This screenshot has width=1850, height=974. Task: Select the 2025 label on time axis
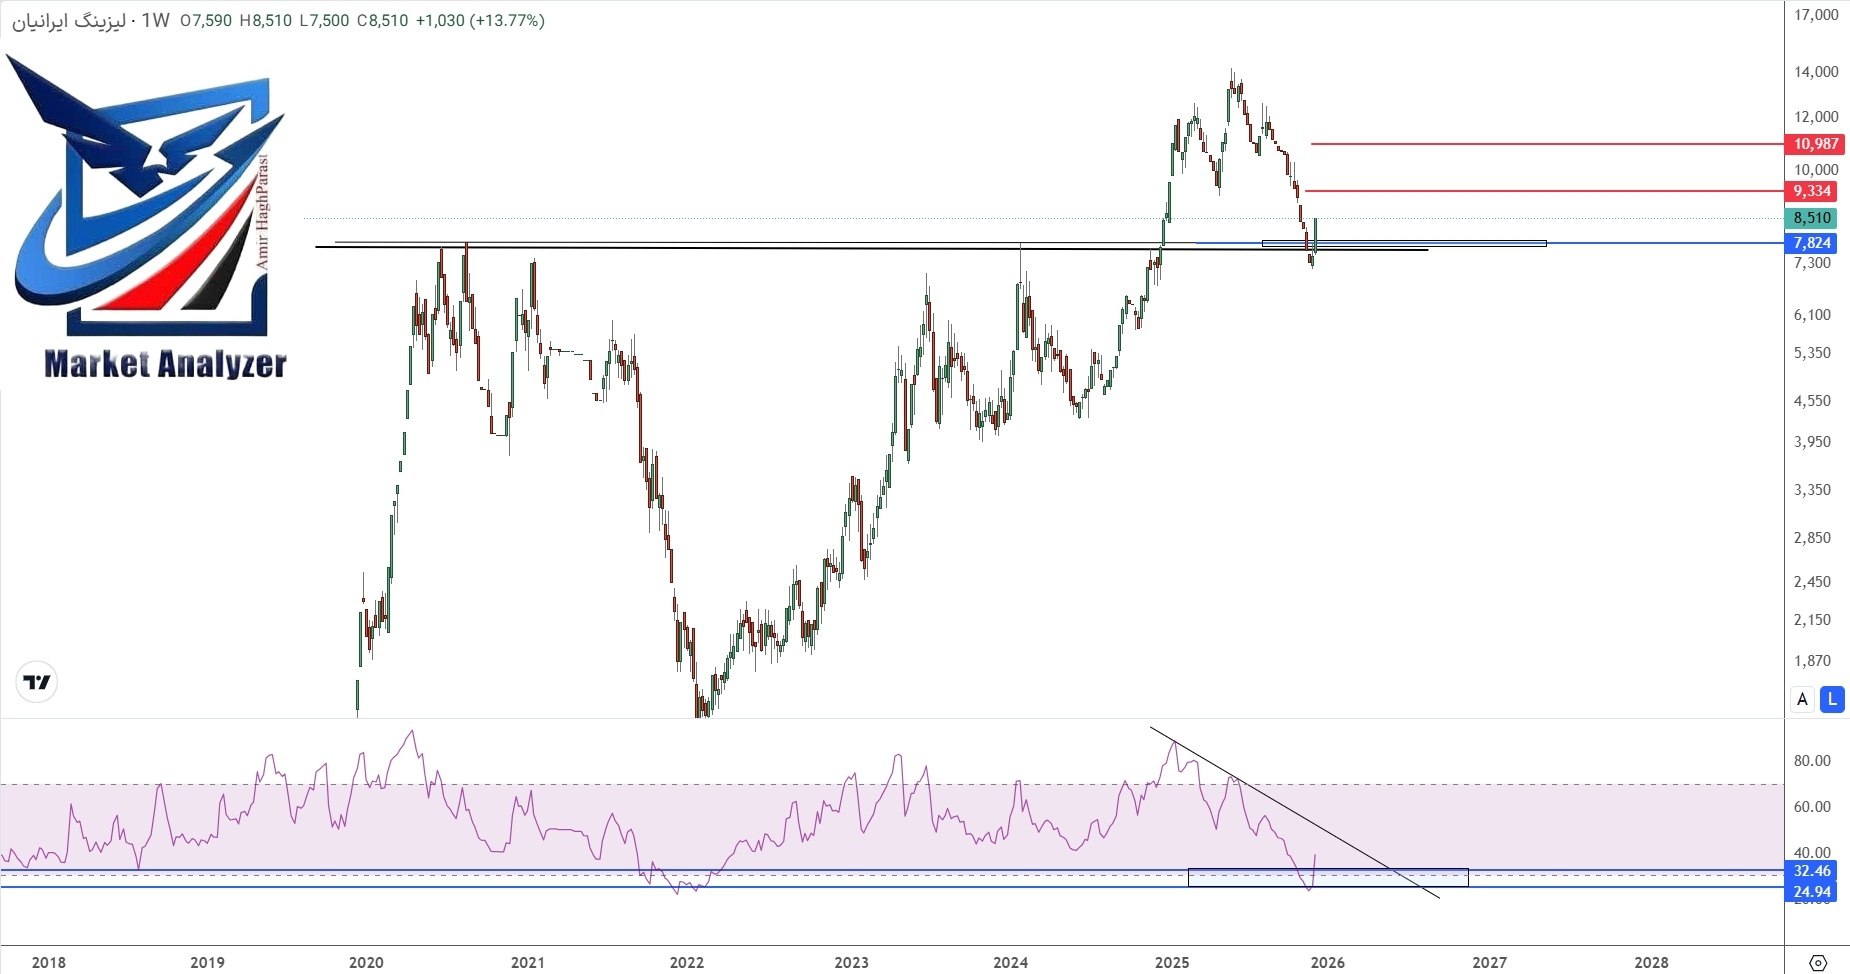1172,962
